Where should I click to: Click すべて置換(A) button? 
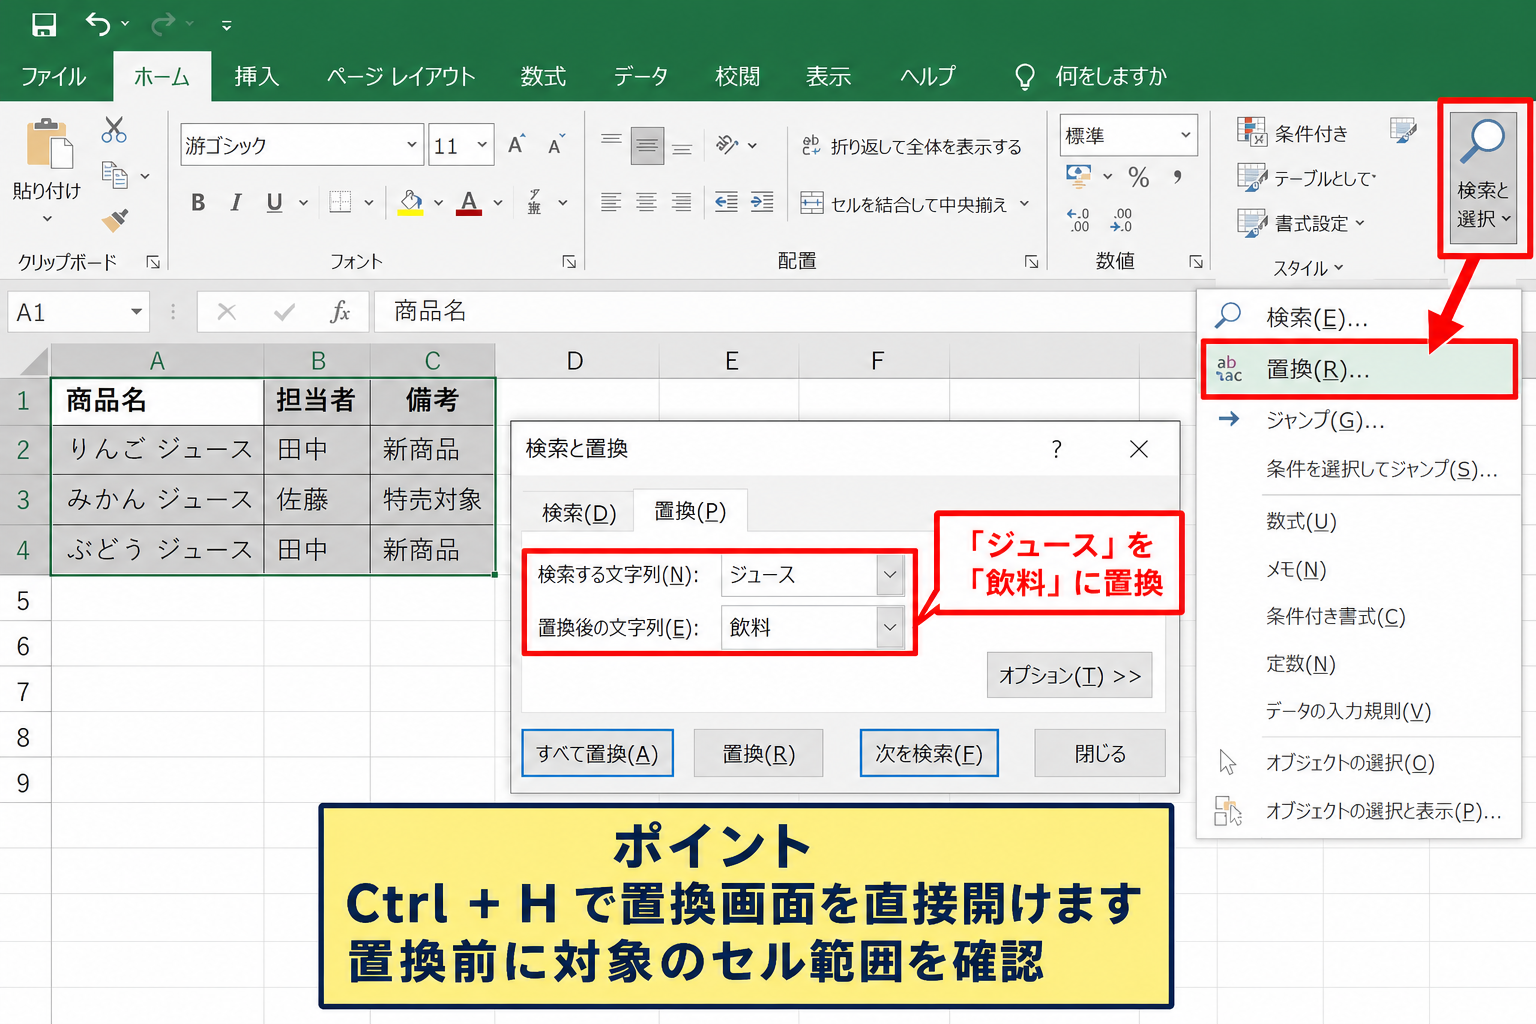pyautogui.click(x=597, y=753)
